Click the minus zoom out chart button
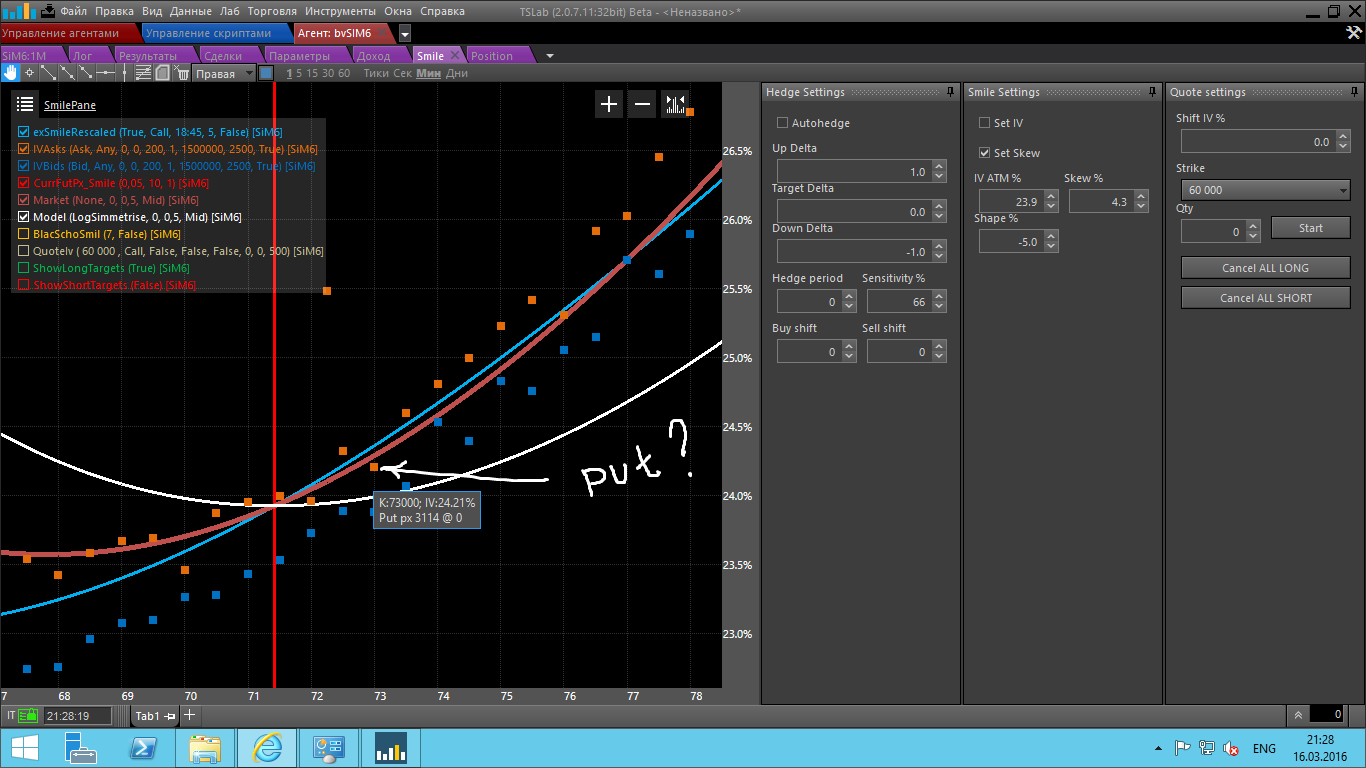The width and height of the screenshot is (1366, 768). [x=643, y=104]
